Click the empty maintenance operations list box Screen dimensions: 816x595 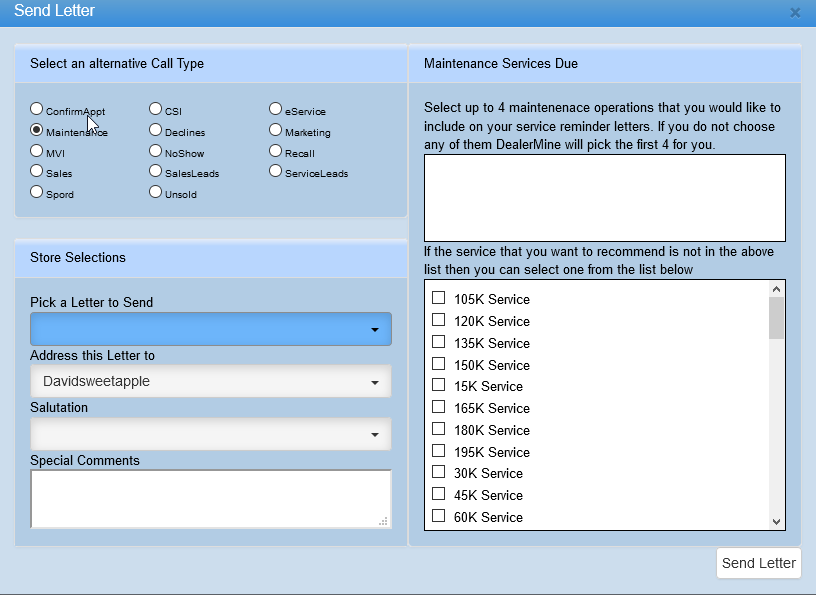coord(604,197)
